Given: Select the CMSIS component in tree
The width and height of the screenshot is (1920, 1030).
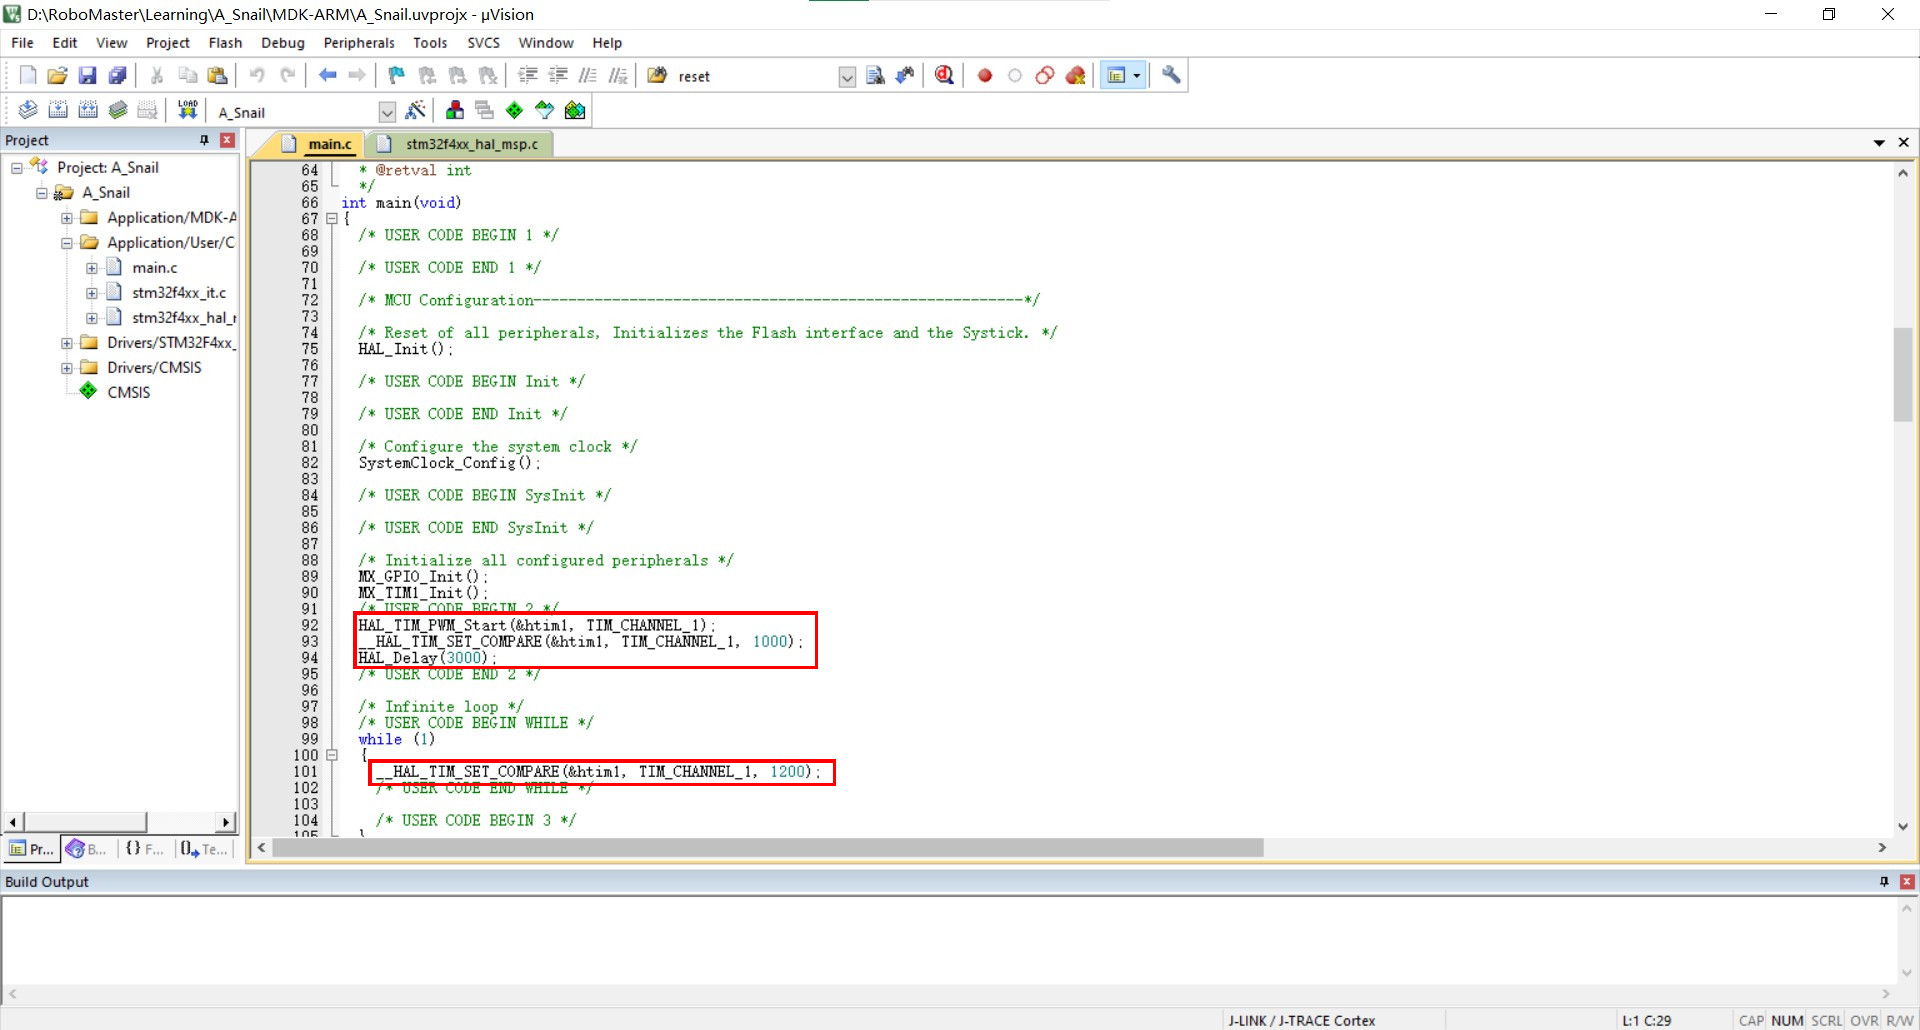Looking at the screenshot, I should (129, 393).
